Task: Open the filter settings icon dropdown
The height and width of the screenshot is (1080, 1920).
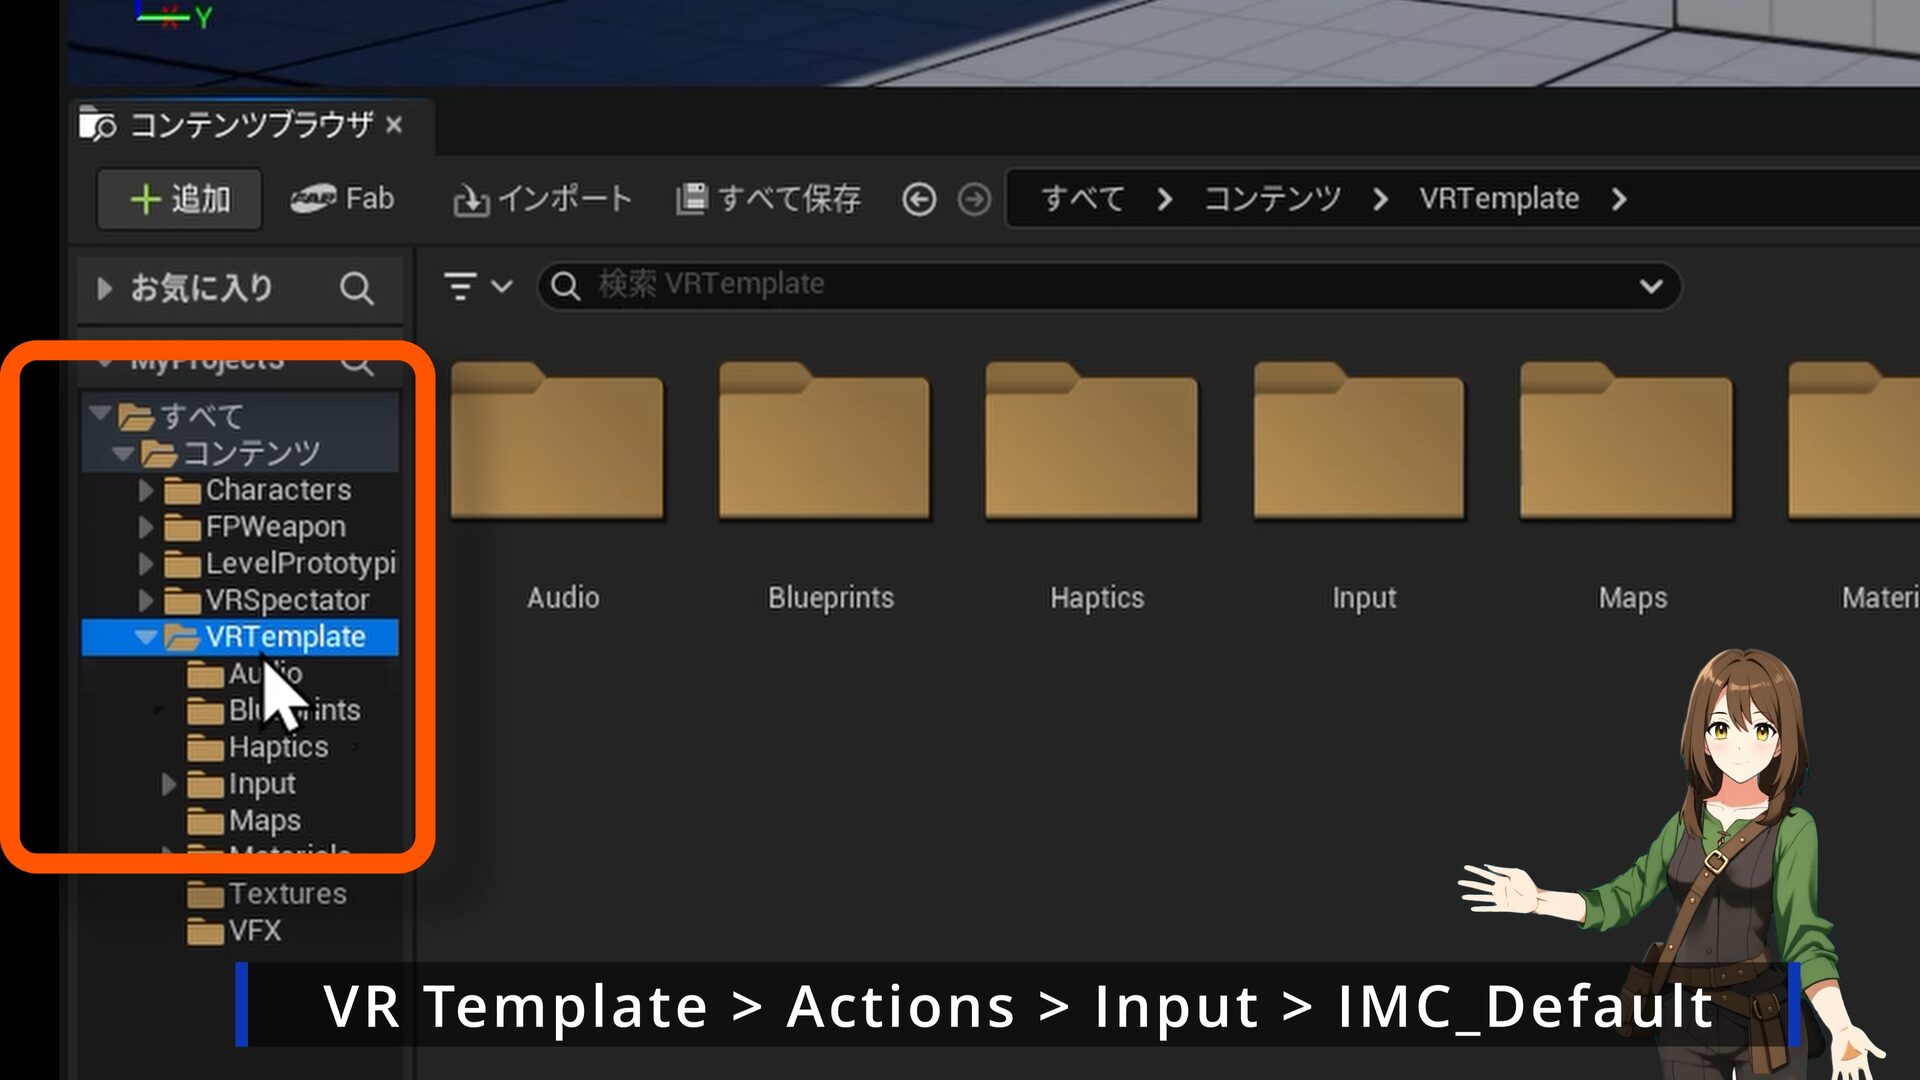Action: 477,287
